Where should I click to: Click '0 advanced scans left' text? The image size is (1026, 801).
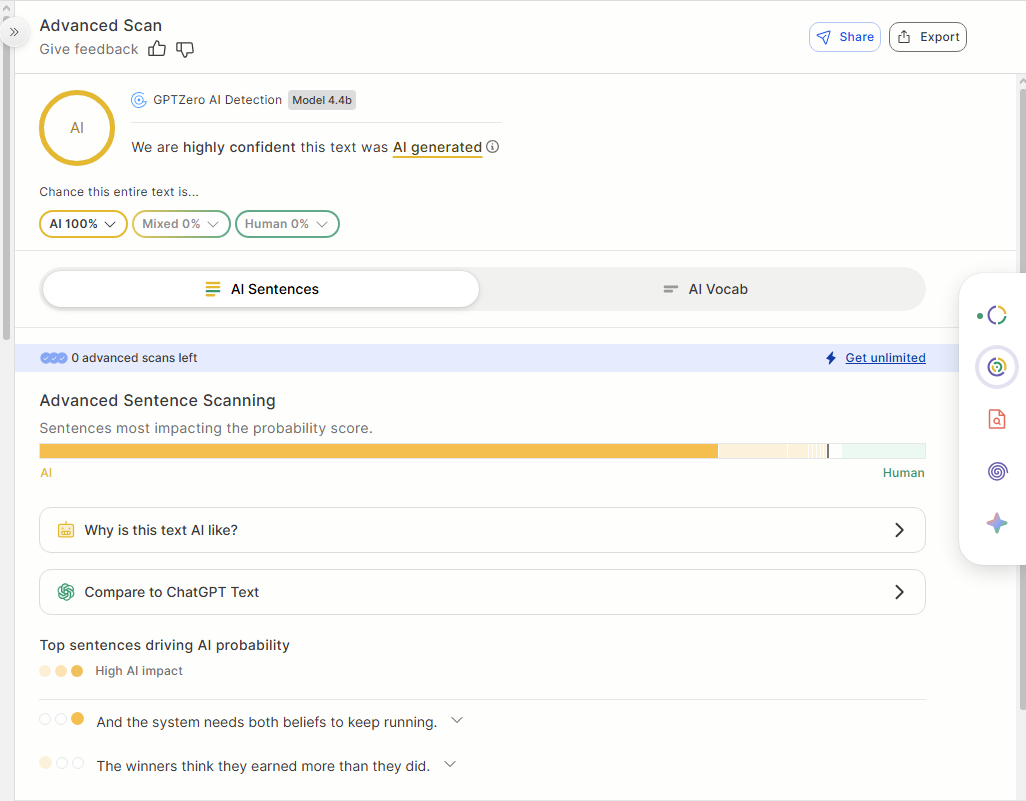pyautogui.click(x=134, y=358)
